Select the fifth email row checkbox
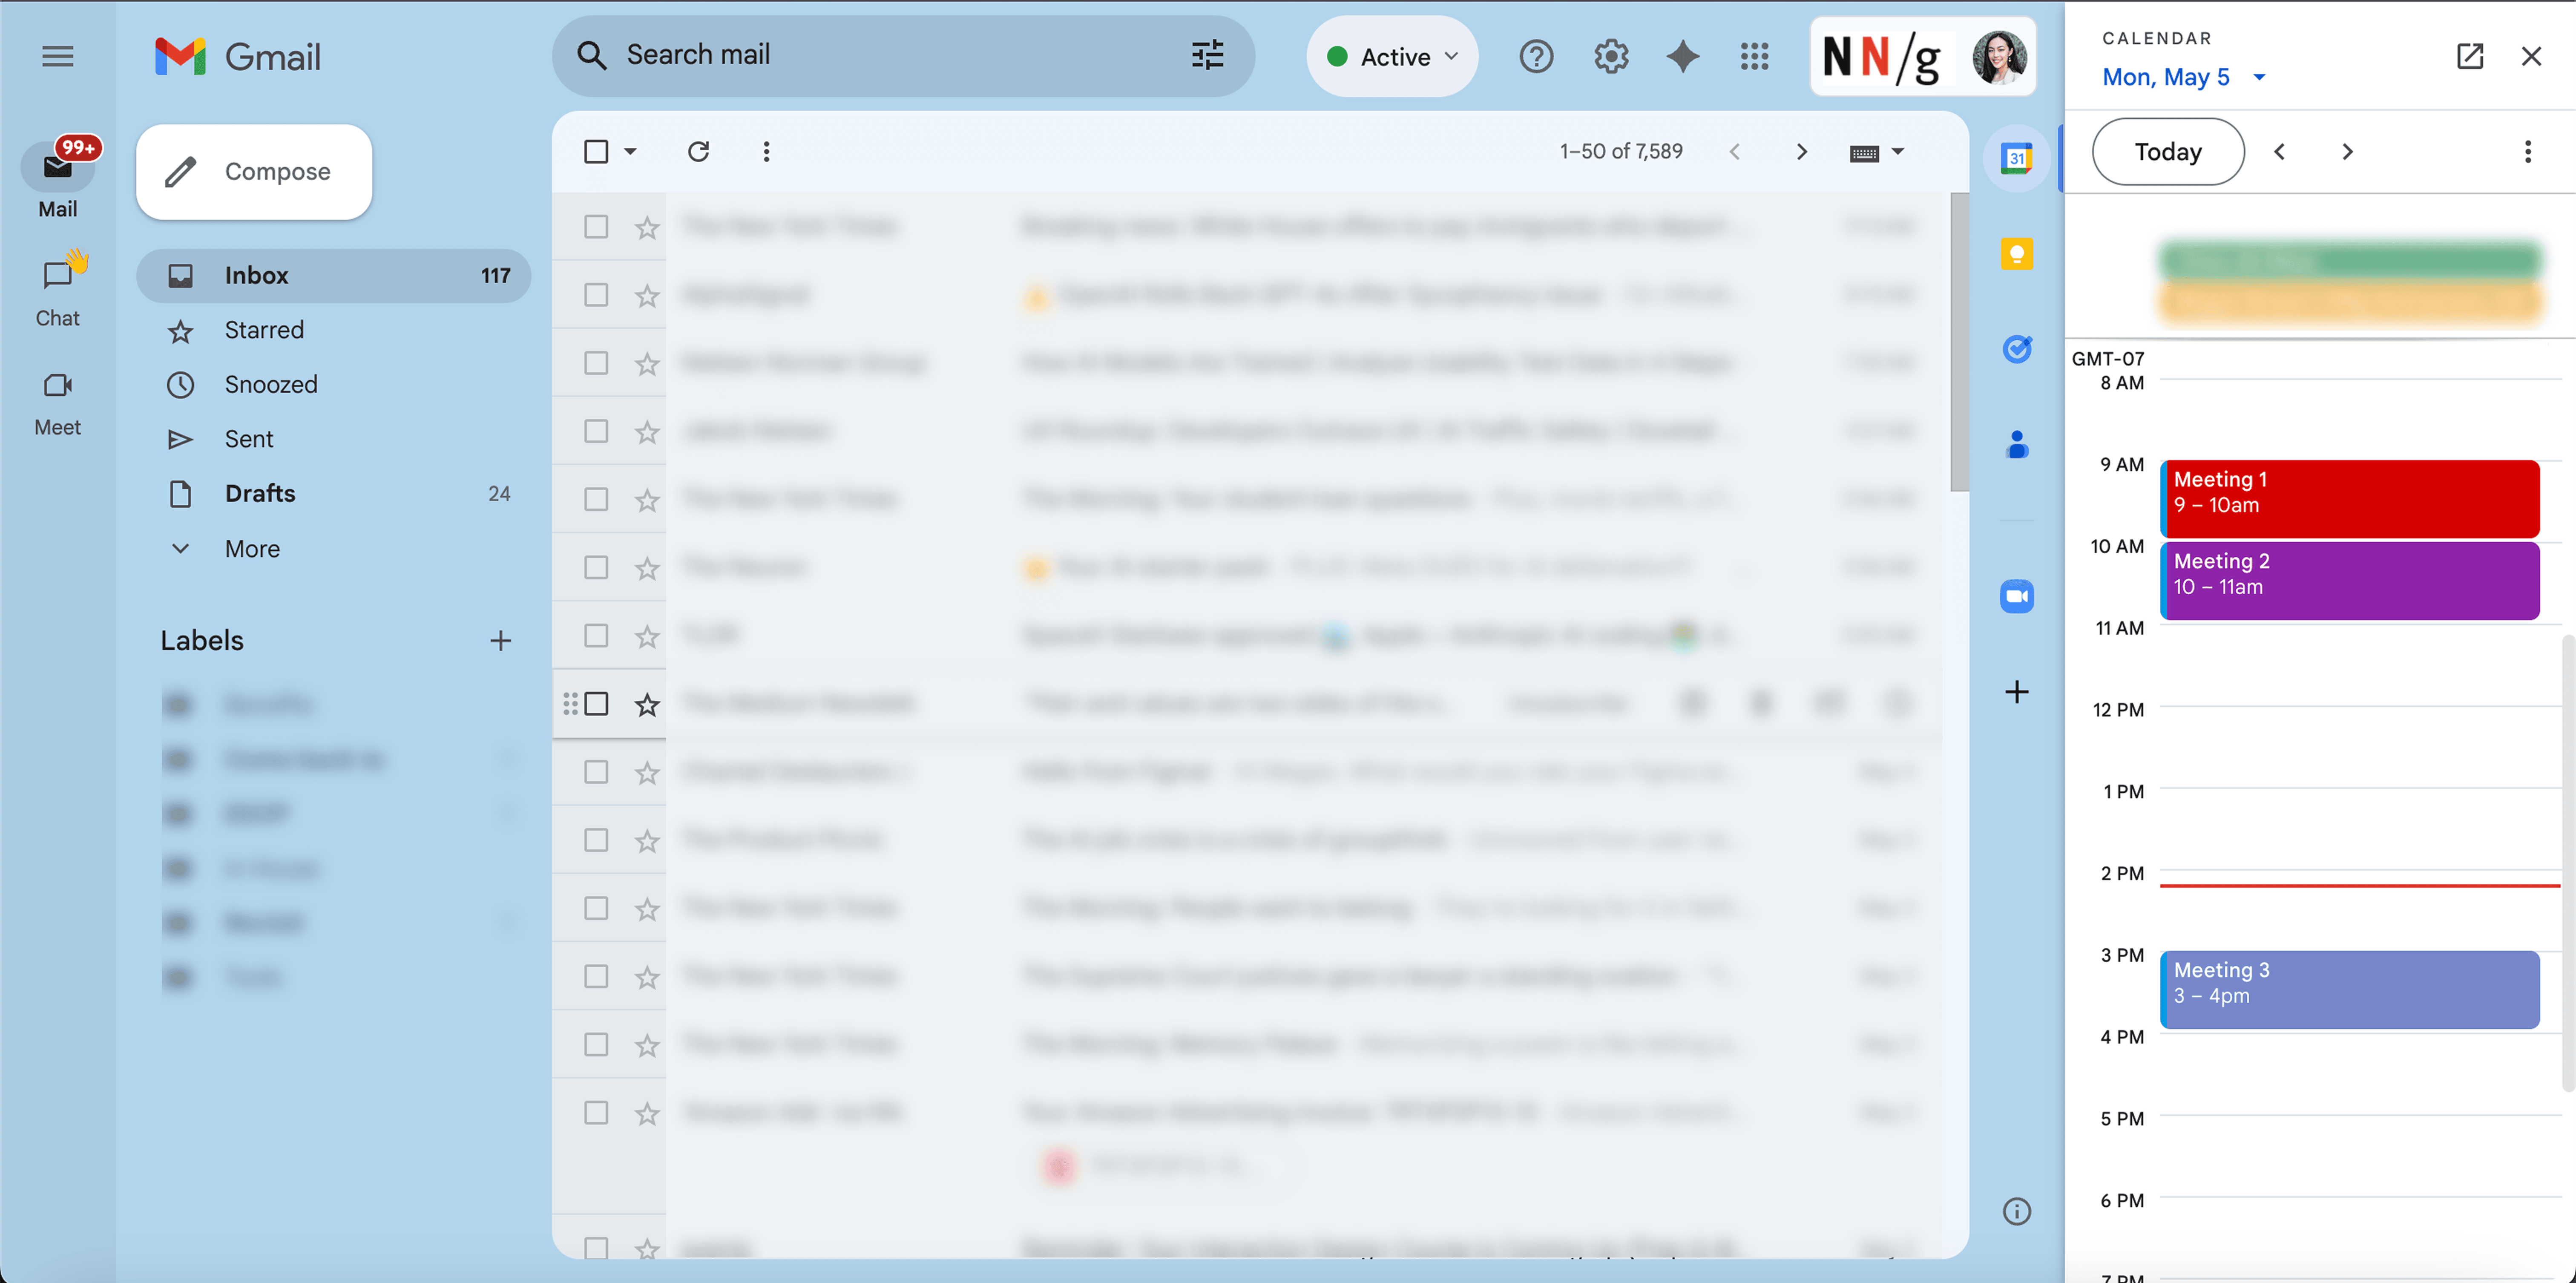This screenshot has height=1283, width=2576. tap(596, 499)
